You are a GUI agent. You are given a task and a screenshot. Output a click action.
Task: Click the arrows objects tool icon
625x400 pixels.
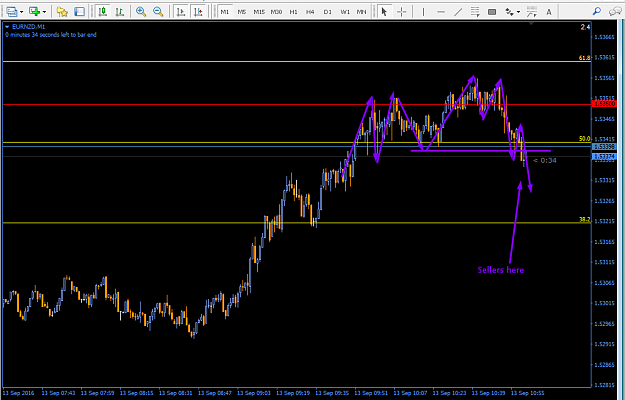(x=509, y=12)
